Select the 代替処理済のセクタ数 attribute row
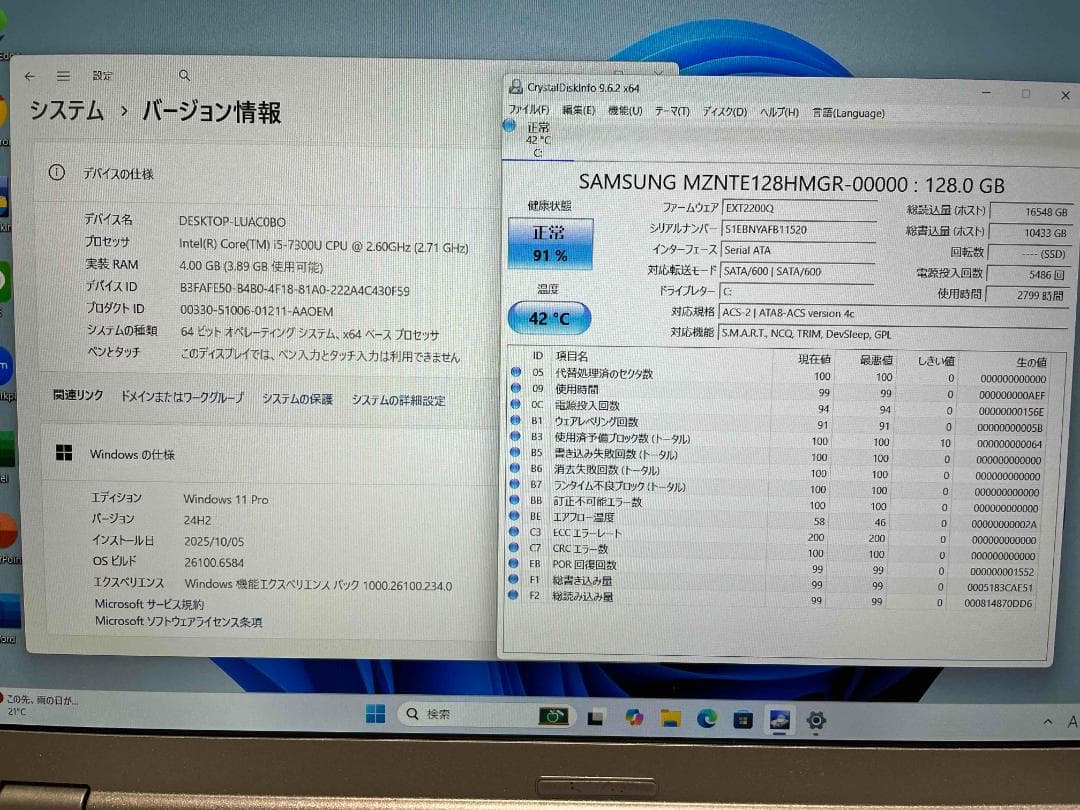 point(780,375)
